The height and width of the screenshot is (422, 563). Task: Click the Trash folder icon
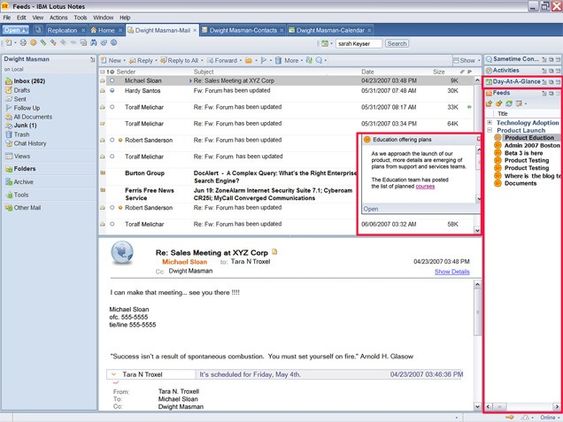pos(9,135)
